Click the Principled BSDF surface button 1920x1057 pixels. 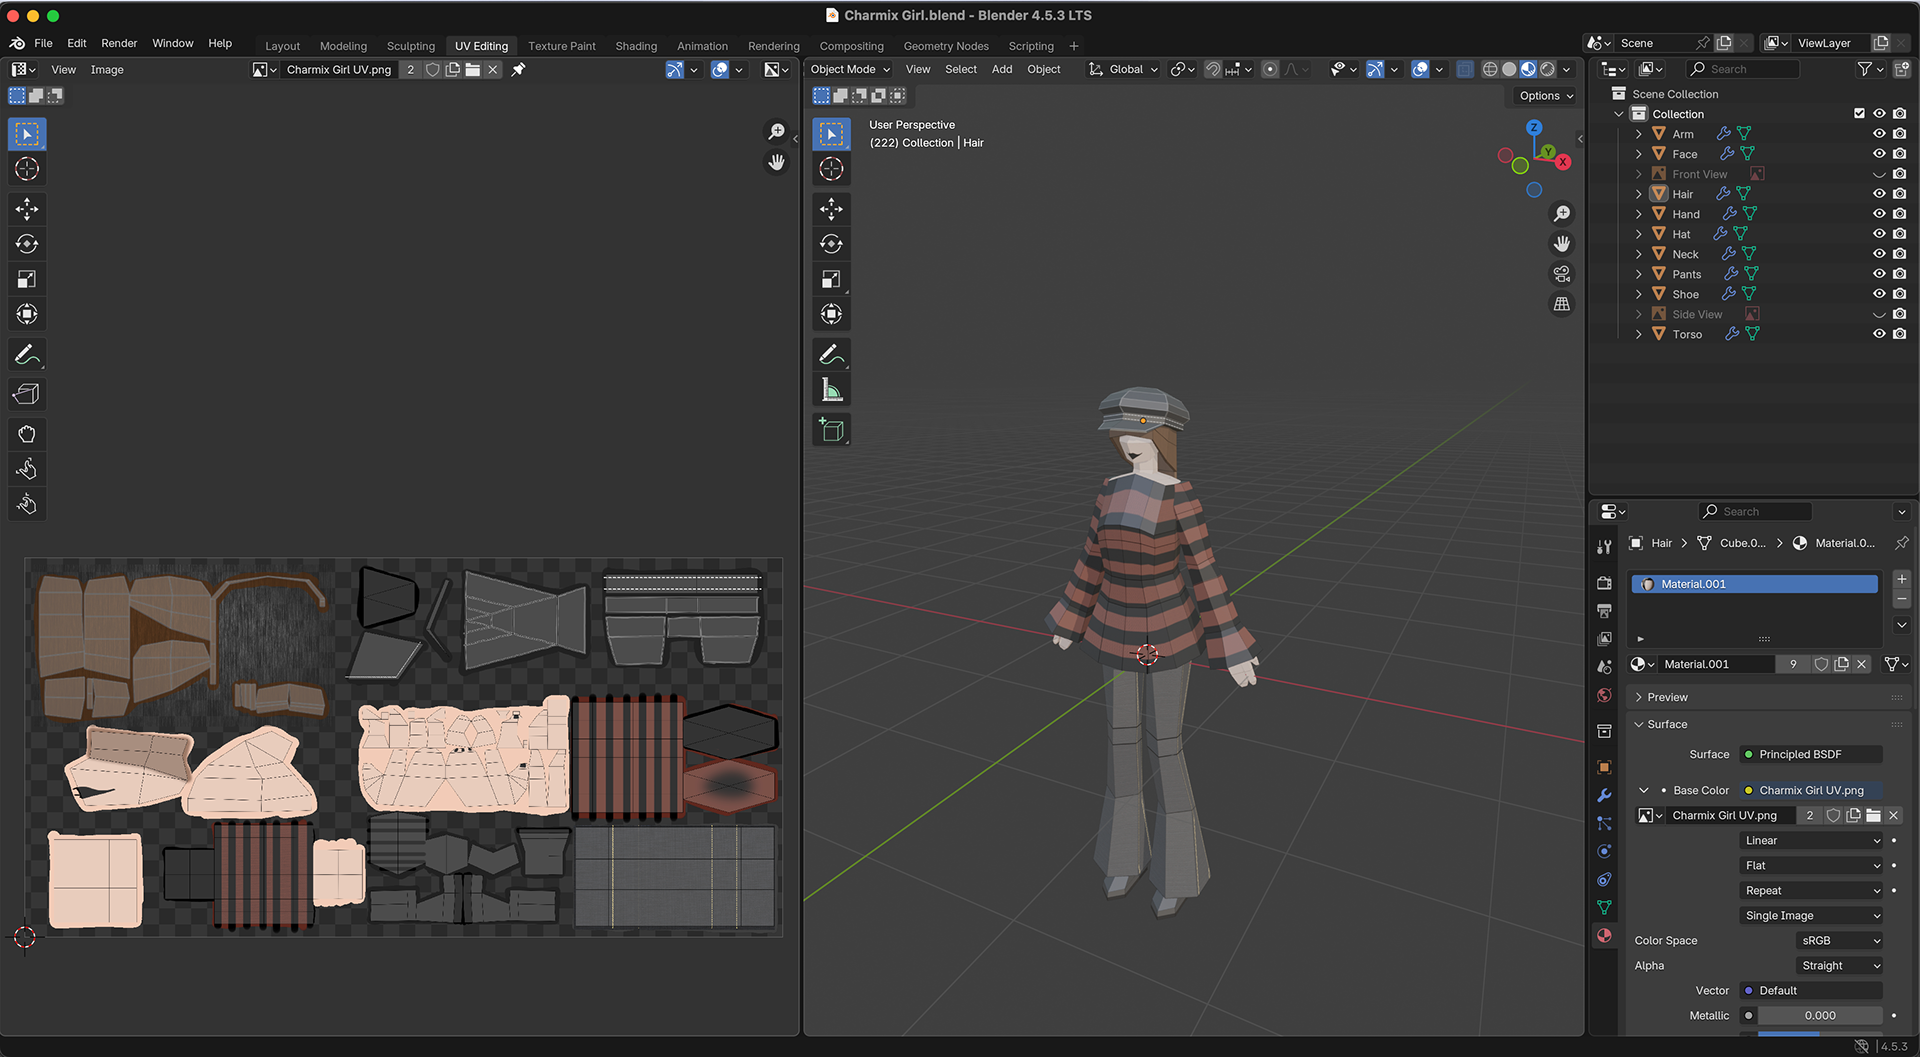click(x=1810, y=755)
